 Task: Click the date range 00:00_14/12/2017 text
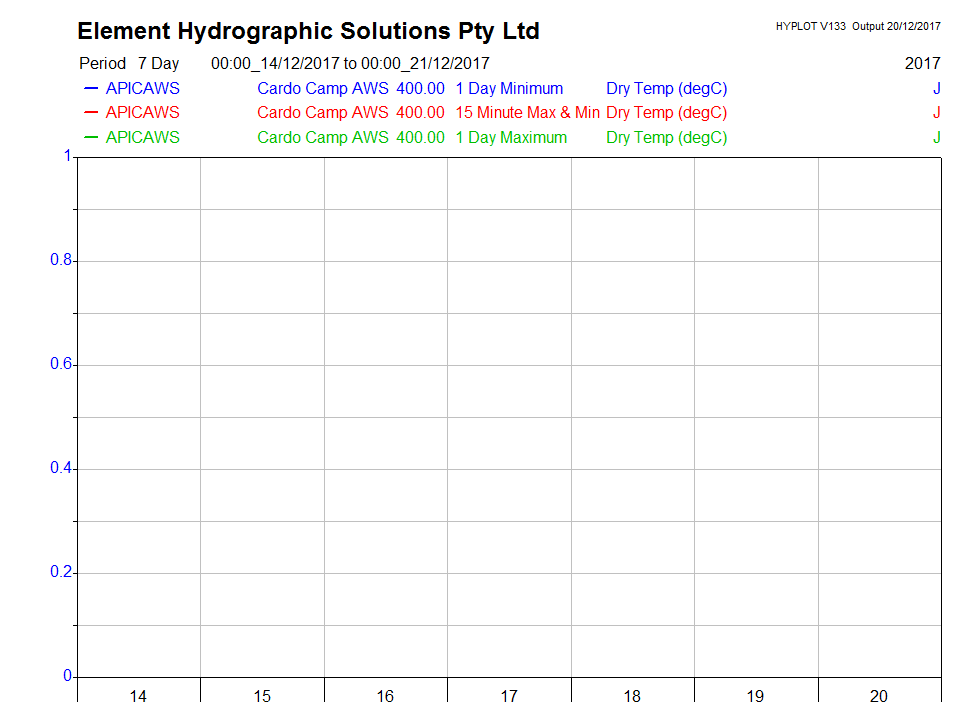(275, 64)
